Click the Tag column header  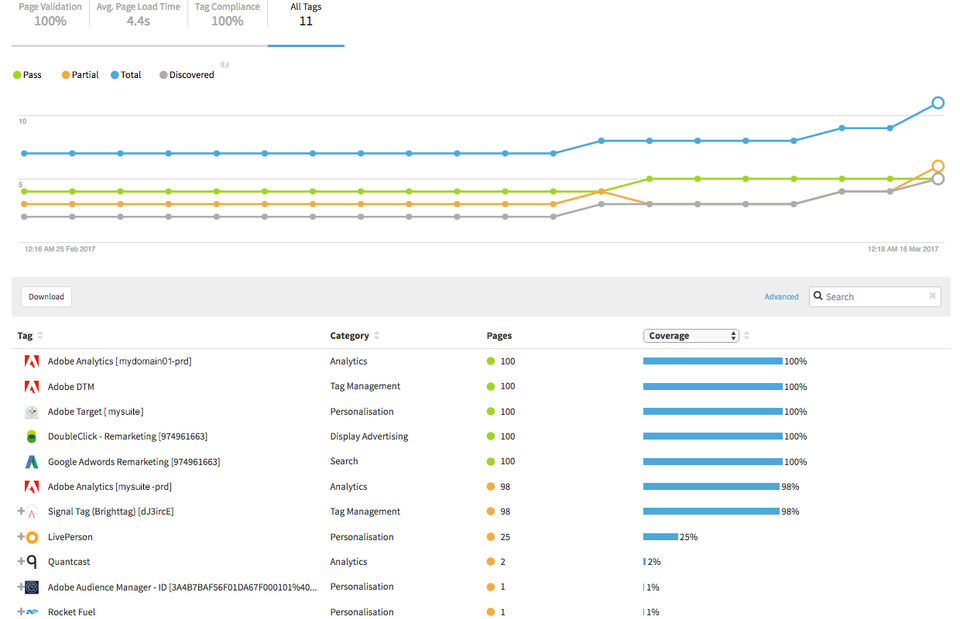tap(25, 336)
